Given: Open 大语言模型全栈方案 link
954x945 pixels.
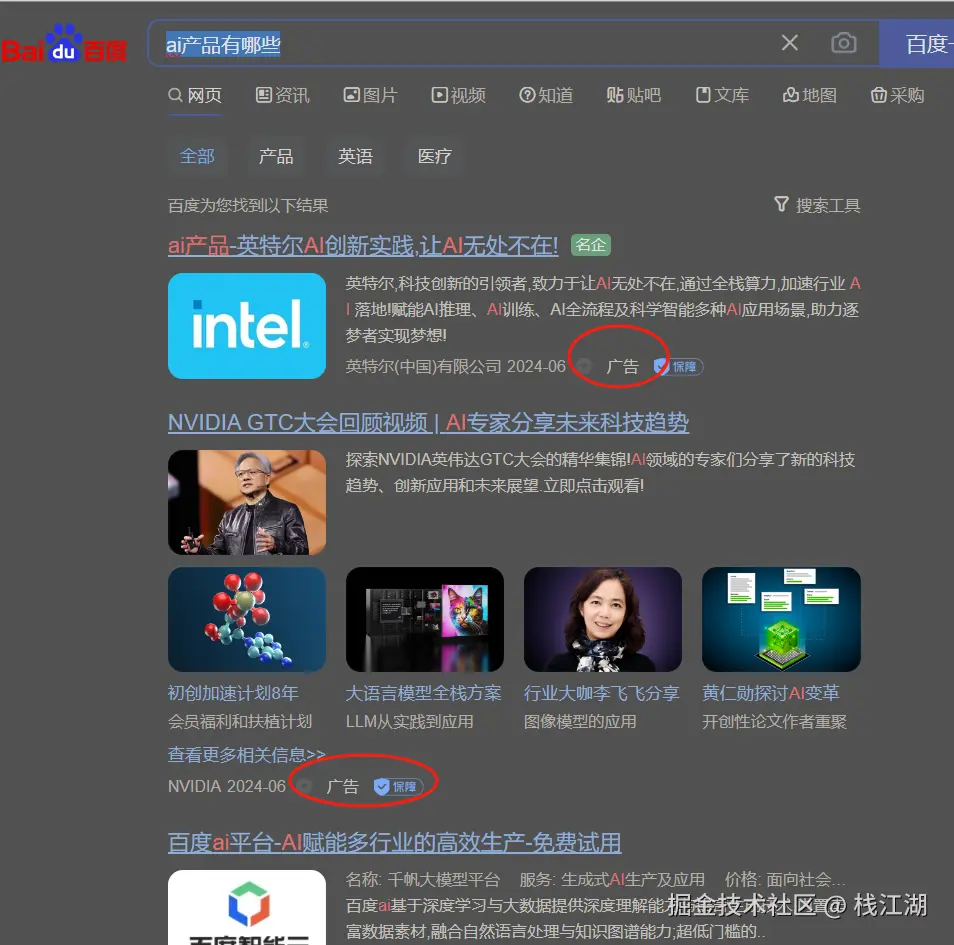Looking at the screenshot, I should (423, 693).
